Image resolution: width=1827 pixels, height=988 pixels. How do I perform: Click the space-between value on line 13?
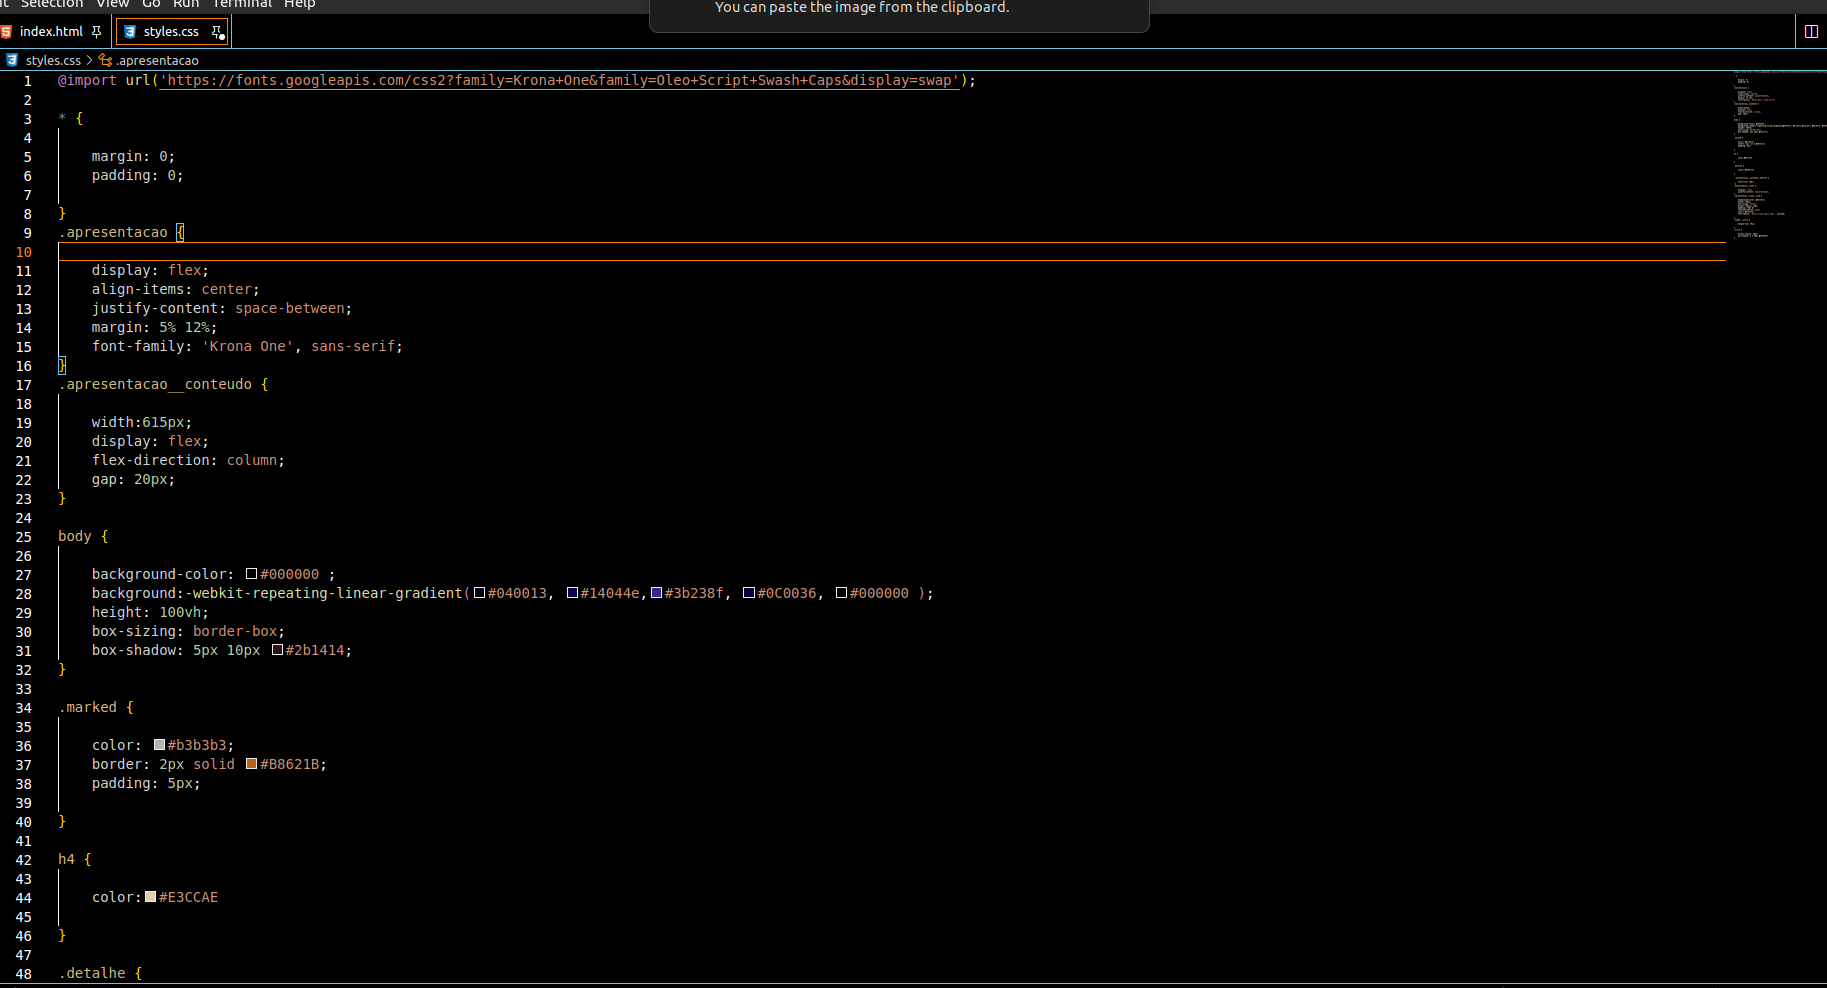coord(290,308)
